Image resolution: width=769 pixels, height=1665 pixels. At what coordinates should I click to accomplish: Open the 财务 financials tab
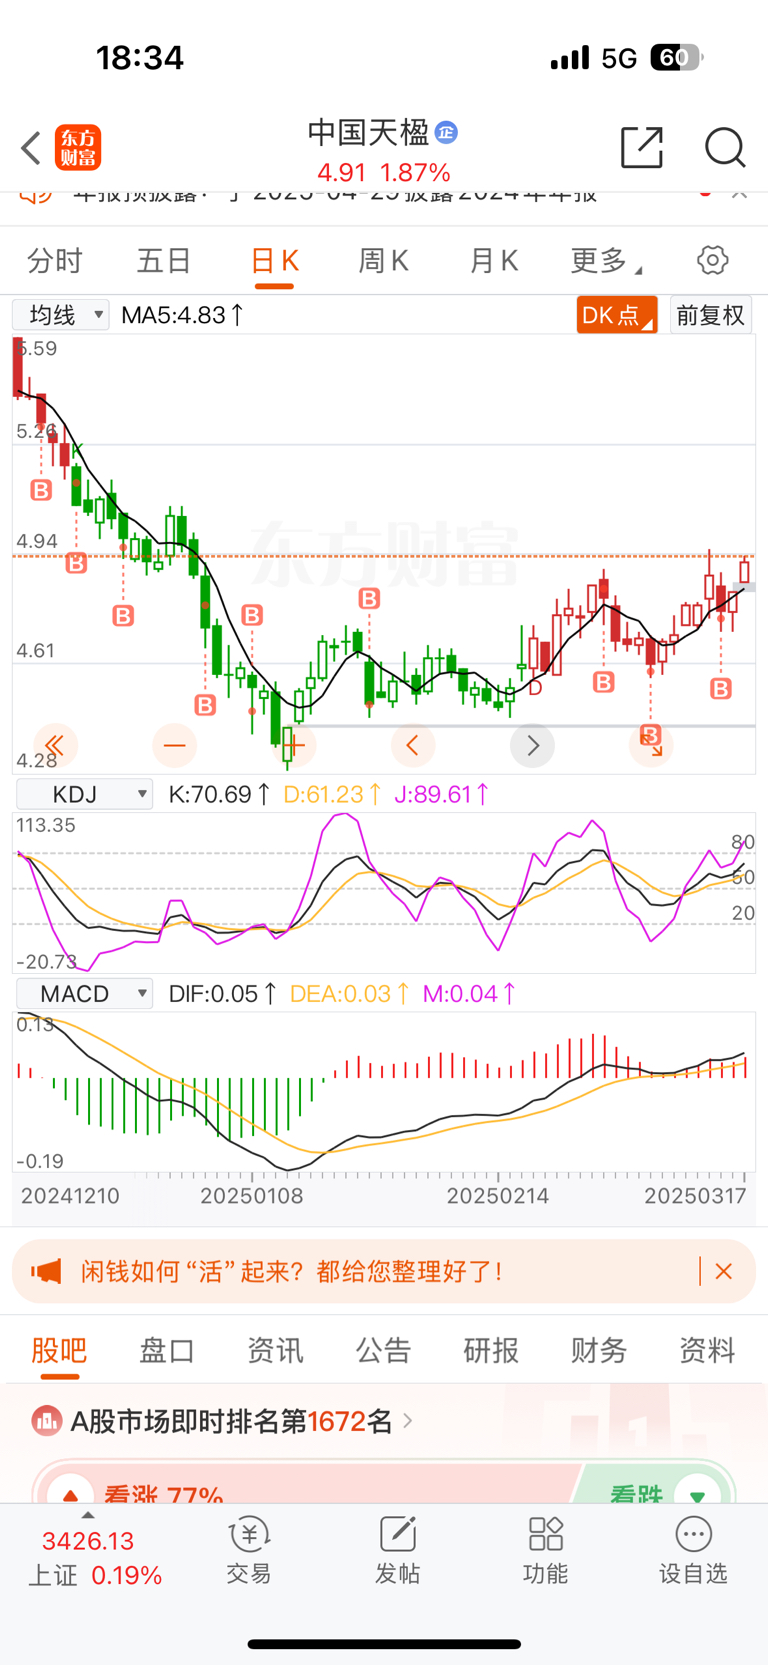coord(599,1350)
